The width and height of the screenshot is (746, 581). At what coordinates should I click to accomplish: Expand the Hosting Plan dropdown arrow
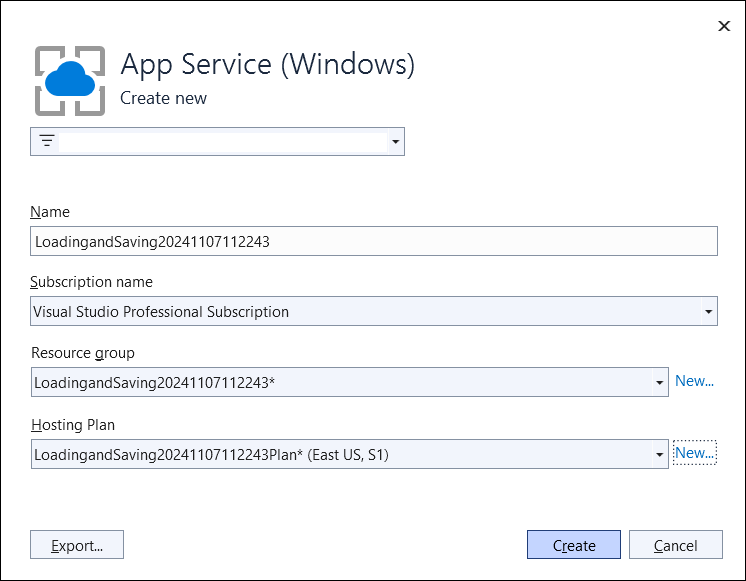click(659, 454)
